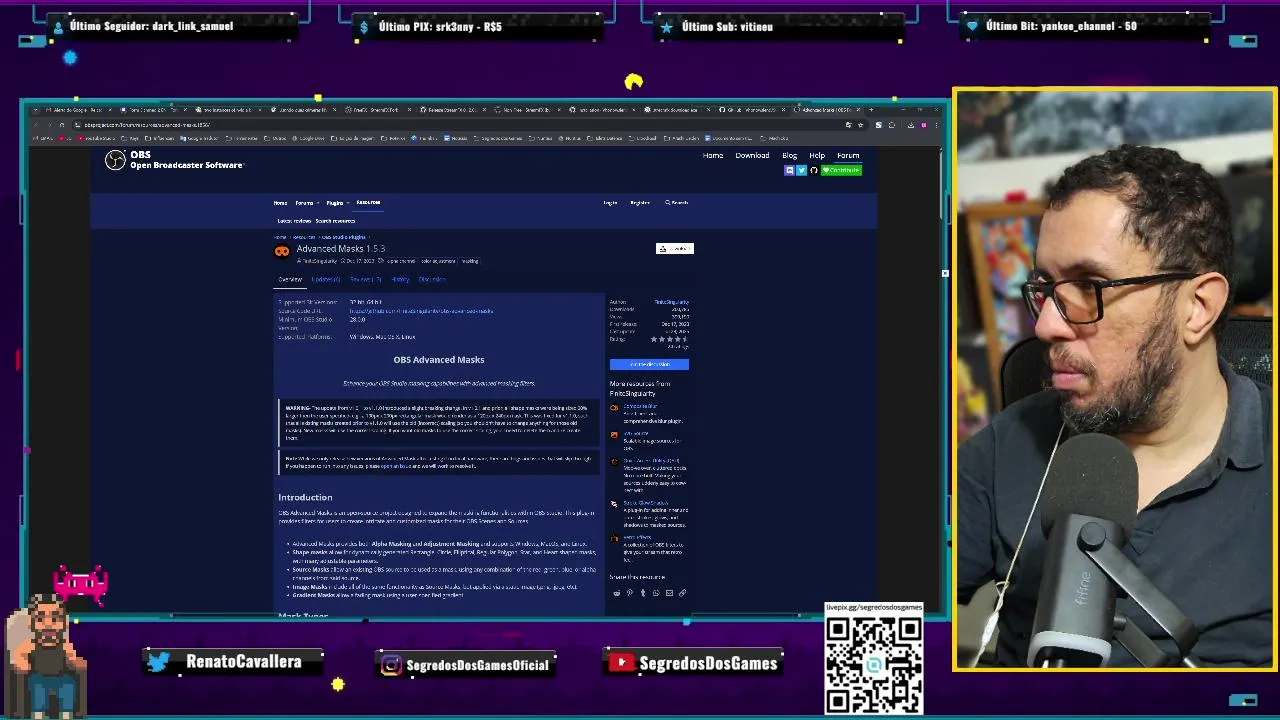Open Blog in OBS top menu
The image size is (1280, 720).
click(x=789, y=155)
